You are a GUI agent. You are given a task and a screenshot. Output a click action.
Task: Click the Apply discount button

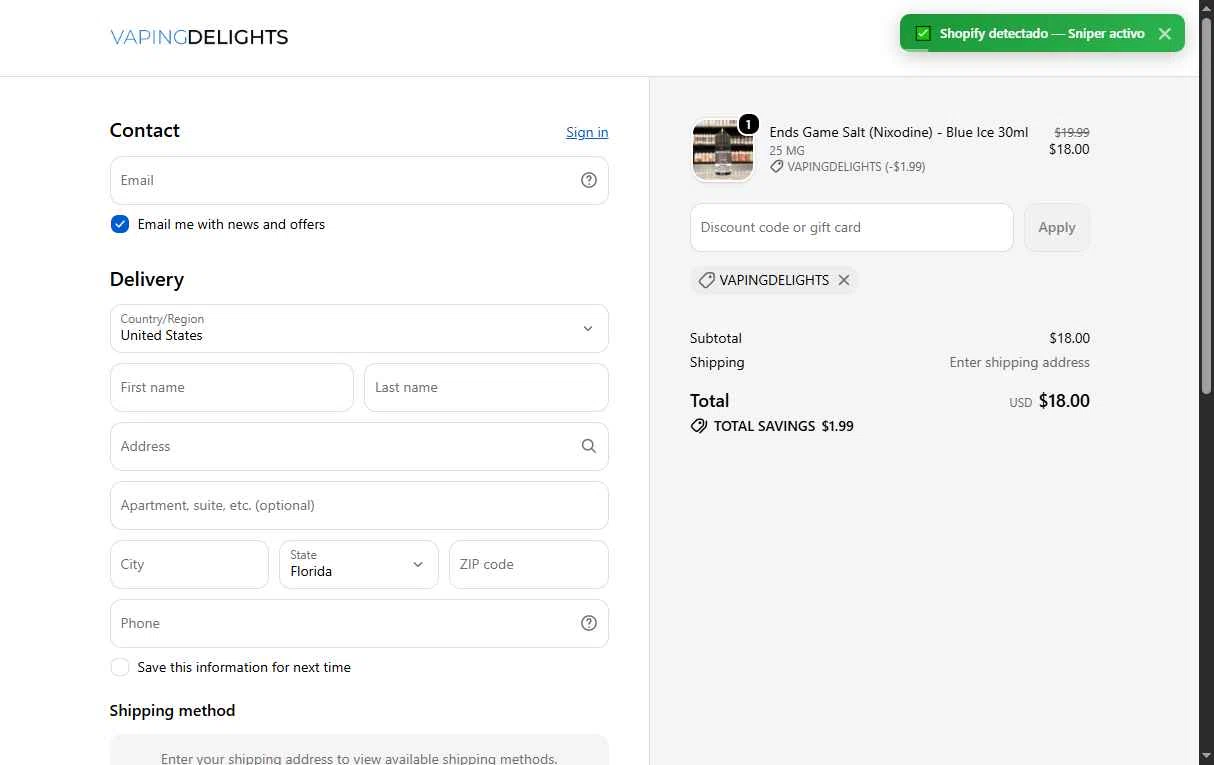tap(1057, 227)
